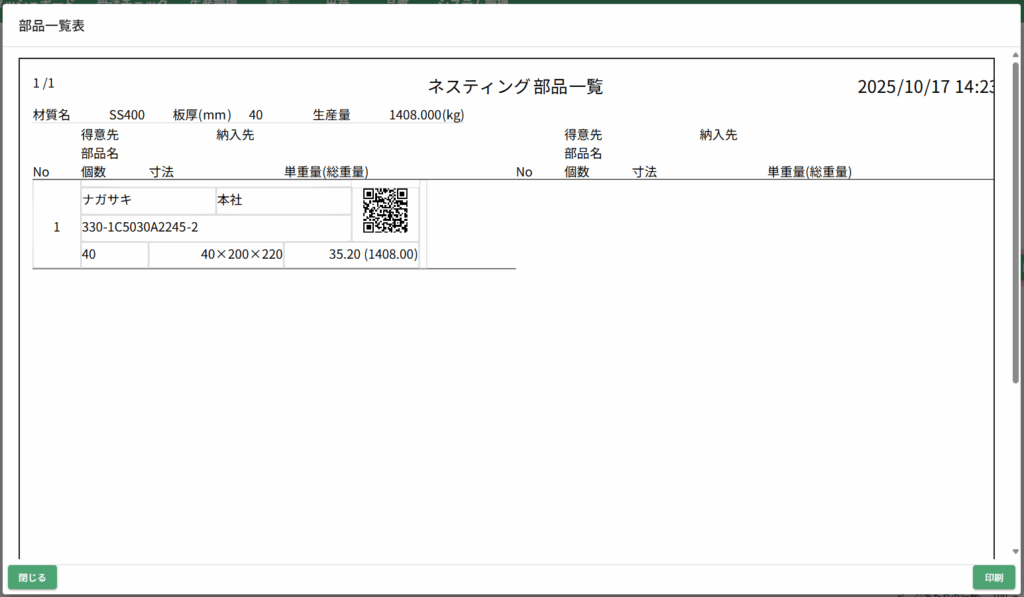Image resolution: width=1024 pixels, height=597 pixels.
Task: Click the SS400 material value
Action: pyautogui.click(x=127, y=115)
